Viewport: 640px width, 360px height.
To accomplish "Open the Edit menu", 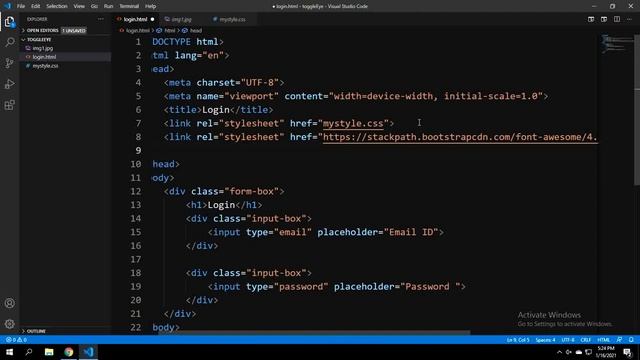I will pyautogui.click(x=36, y=6).
